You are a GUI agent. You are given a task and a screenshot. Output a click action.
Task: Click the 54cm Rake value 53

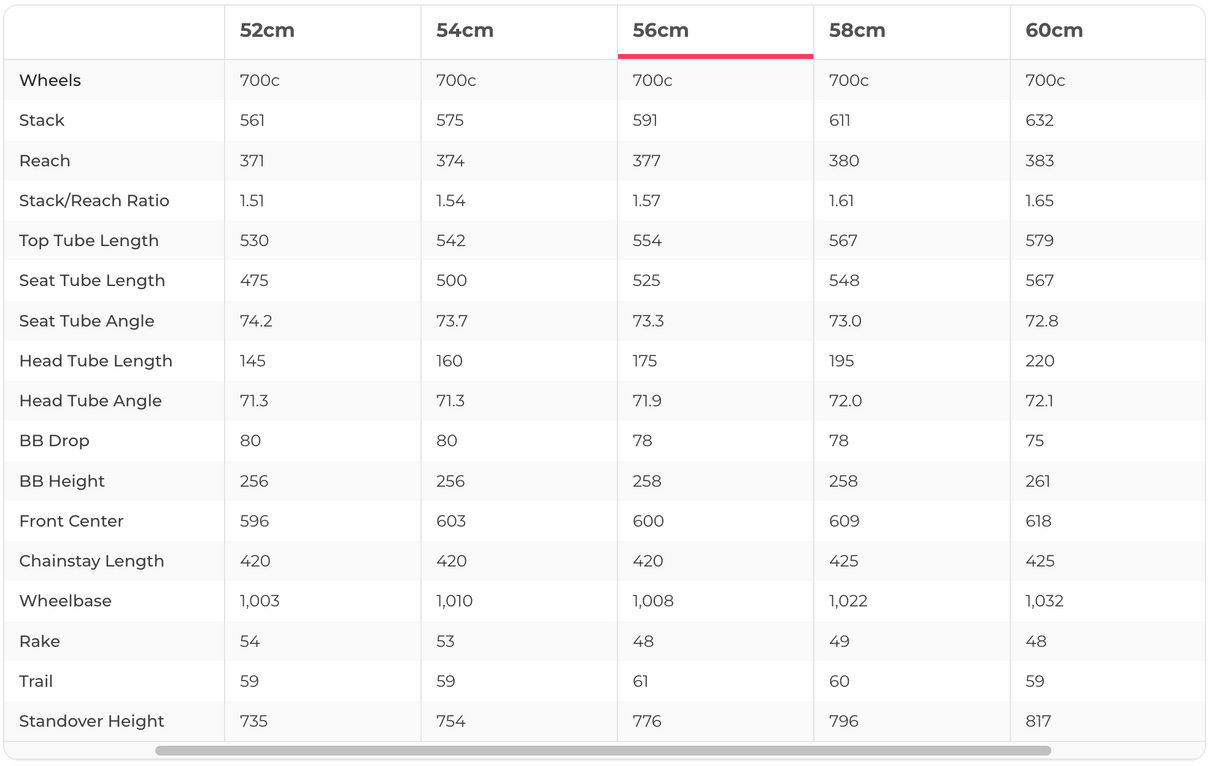446,641
